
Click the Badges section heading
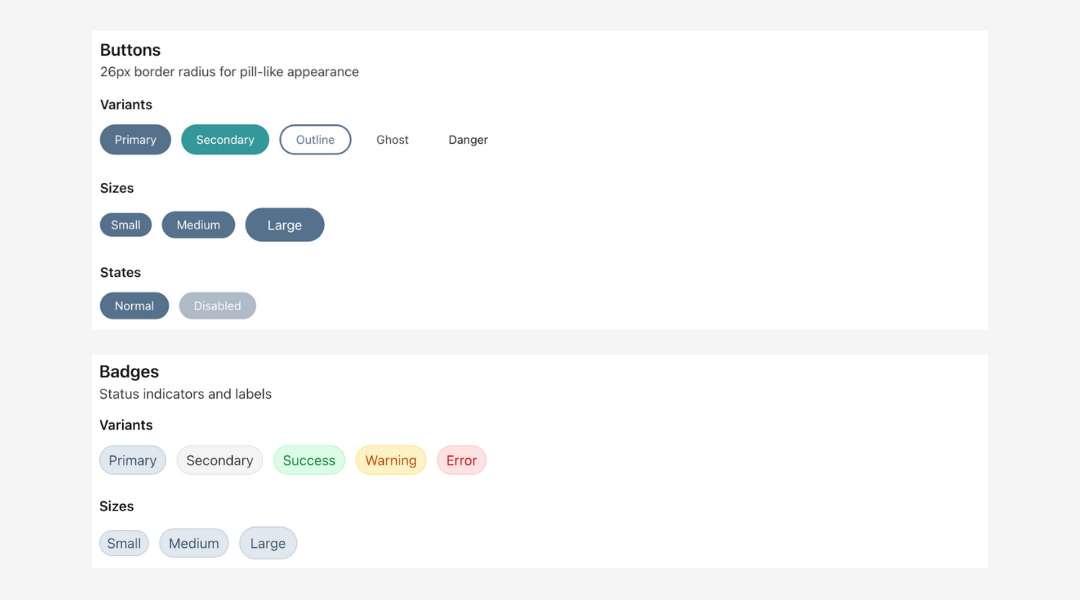point(129,371)
